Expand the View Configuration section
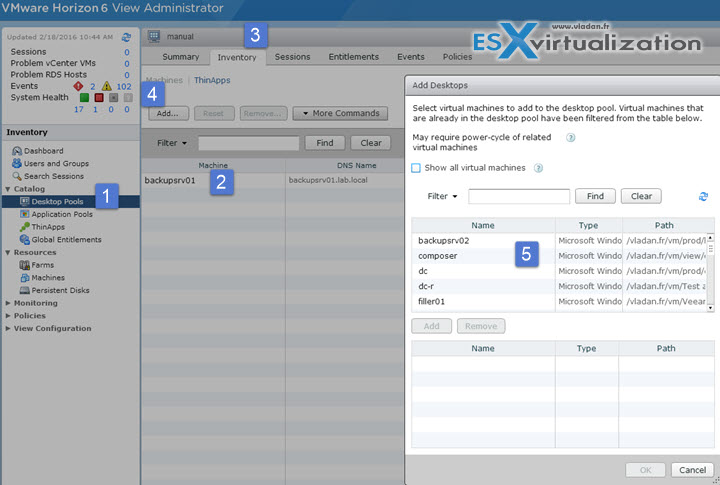The width and height of the screenshot is (720, 485). (x=8, y=328)
